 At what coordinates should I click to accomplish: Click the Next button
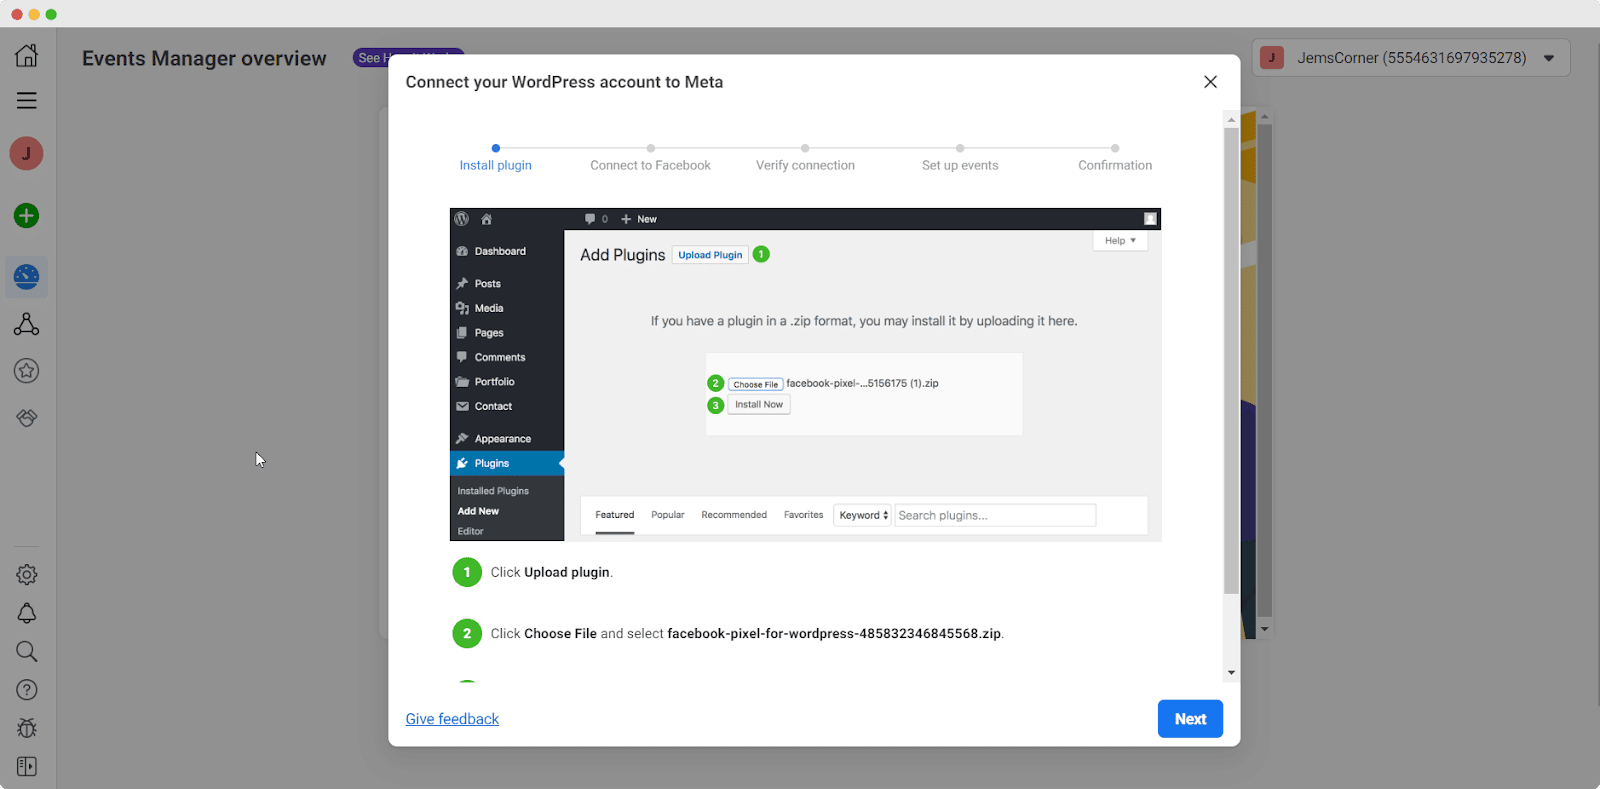pyautogui.click(x=1190, y=719)
